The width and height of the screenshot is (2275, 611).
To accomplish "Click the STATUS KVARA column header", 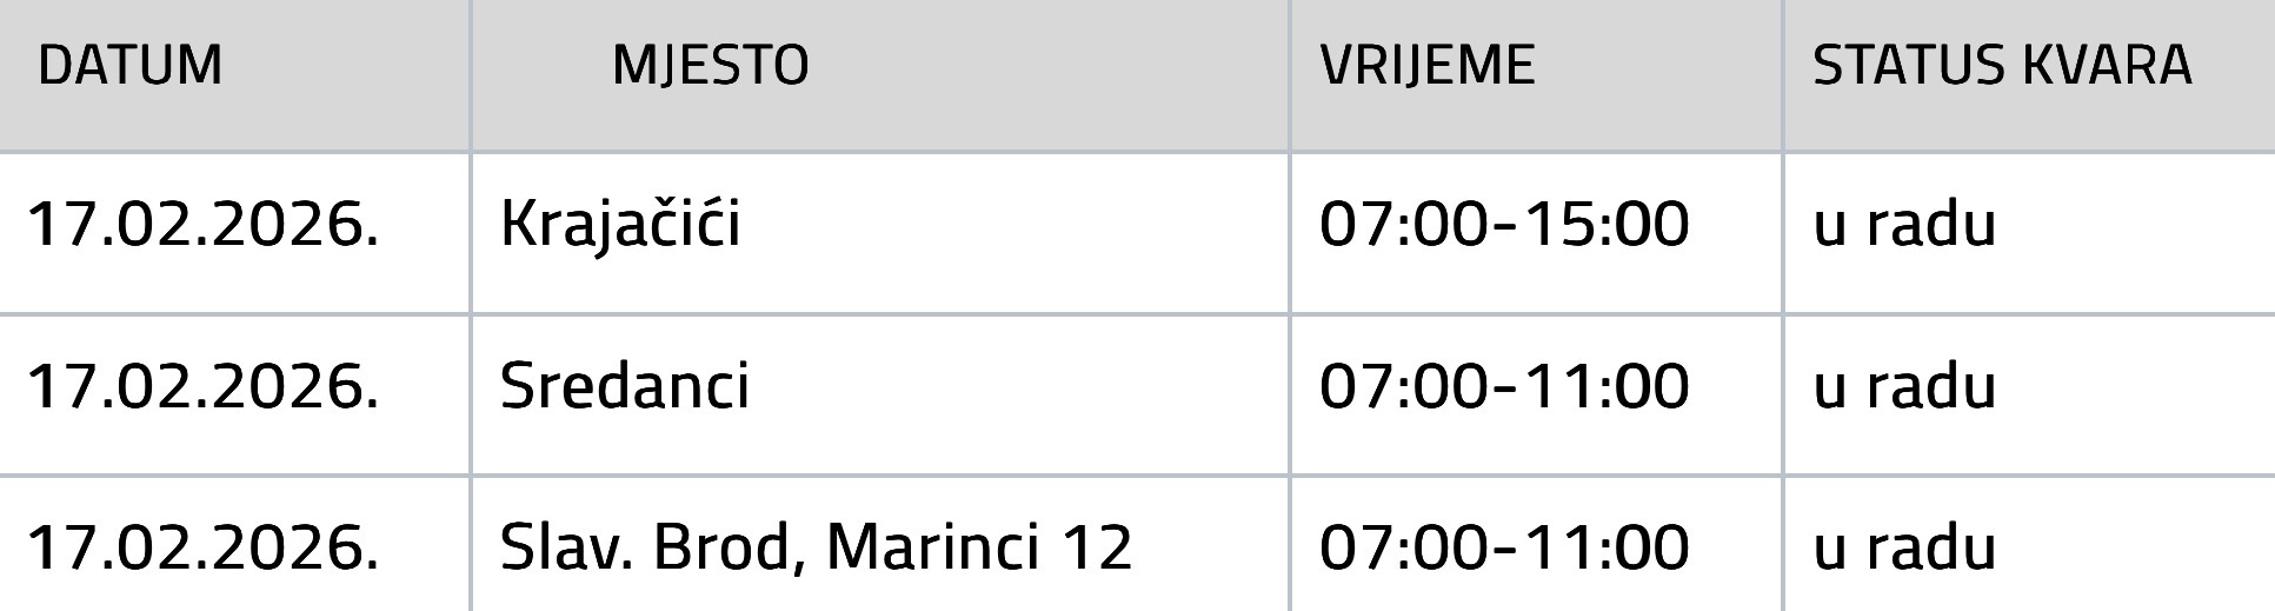I will 2002,66.
